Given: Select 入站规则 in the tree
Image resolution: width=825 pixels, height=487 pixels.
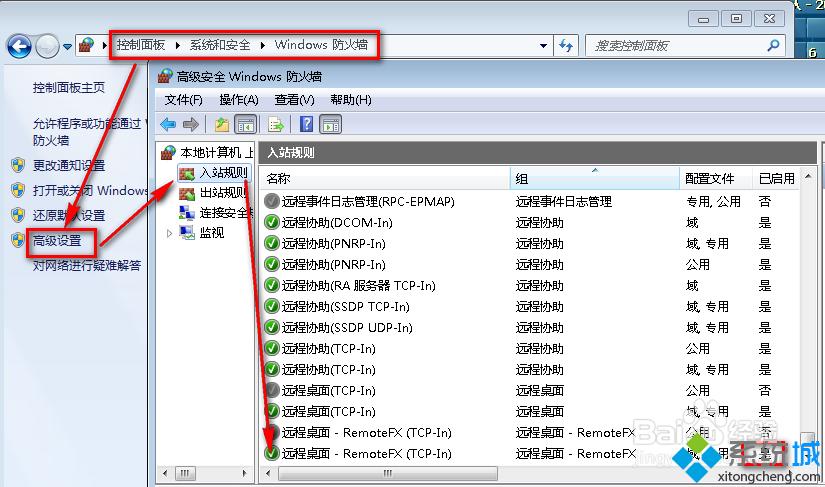Looking at the screenshot, I should pyautogui.click(x=214, y=173).
